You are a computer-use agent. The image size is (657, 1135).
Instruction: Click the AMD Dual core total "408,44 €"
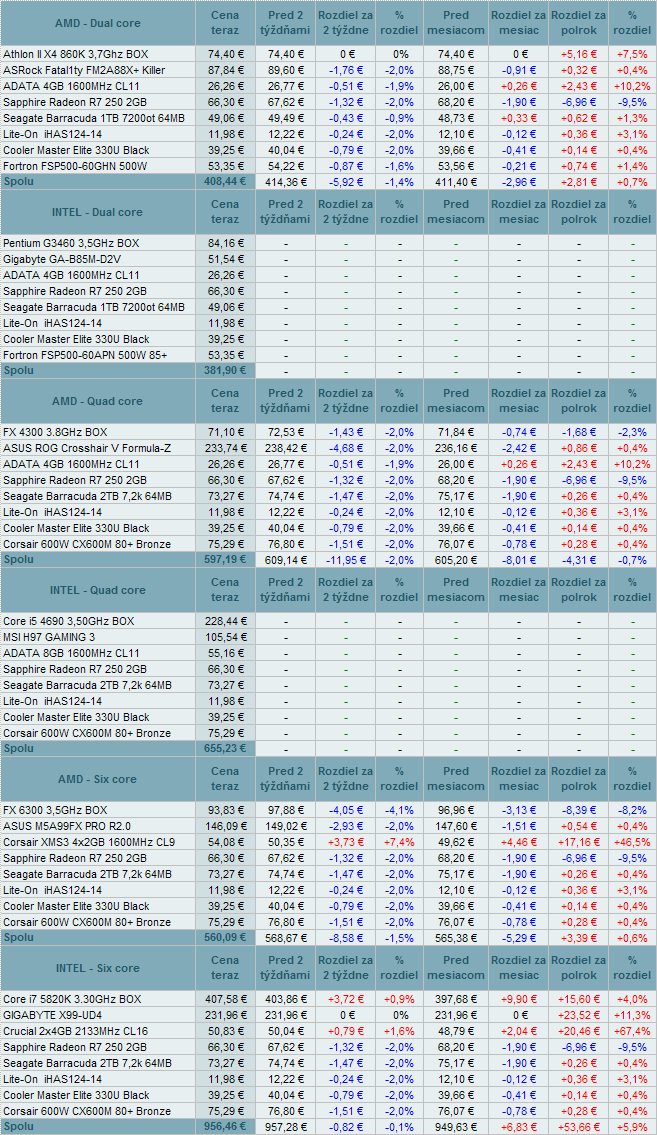[x=227, y=182]
